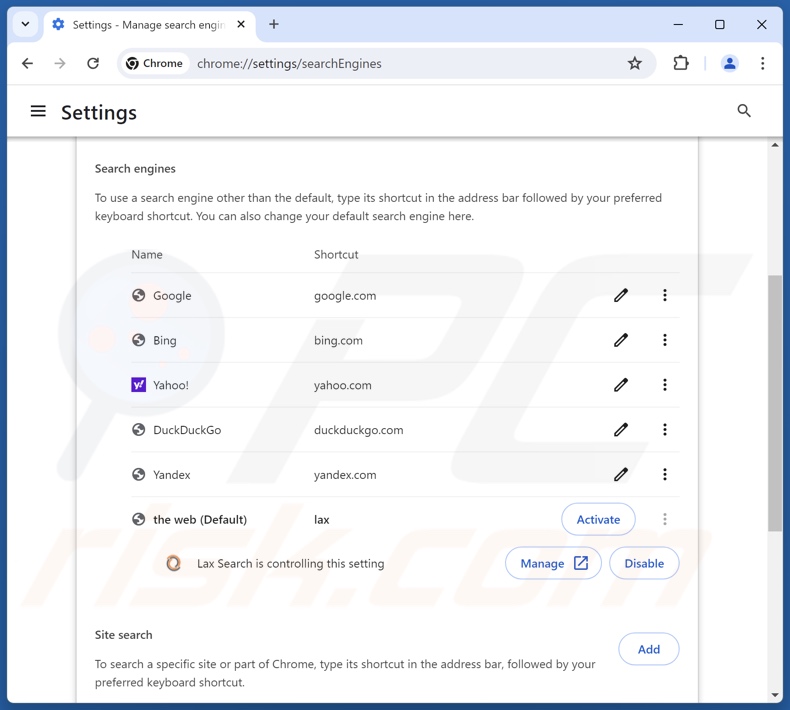
Task: Disable the Lax Search extension
Action: [x=644, y=563]
